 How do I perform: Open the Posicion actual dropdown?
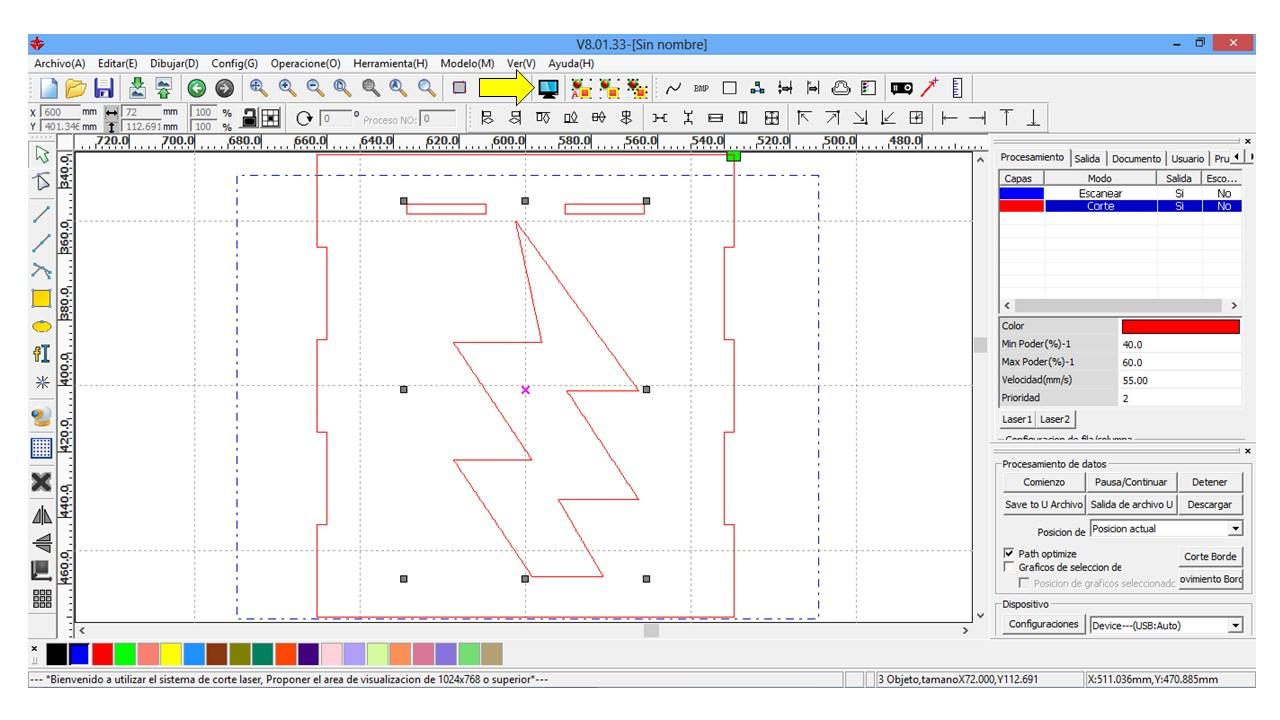point(1166,528)
